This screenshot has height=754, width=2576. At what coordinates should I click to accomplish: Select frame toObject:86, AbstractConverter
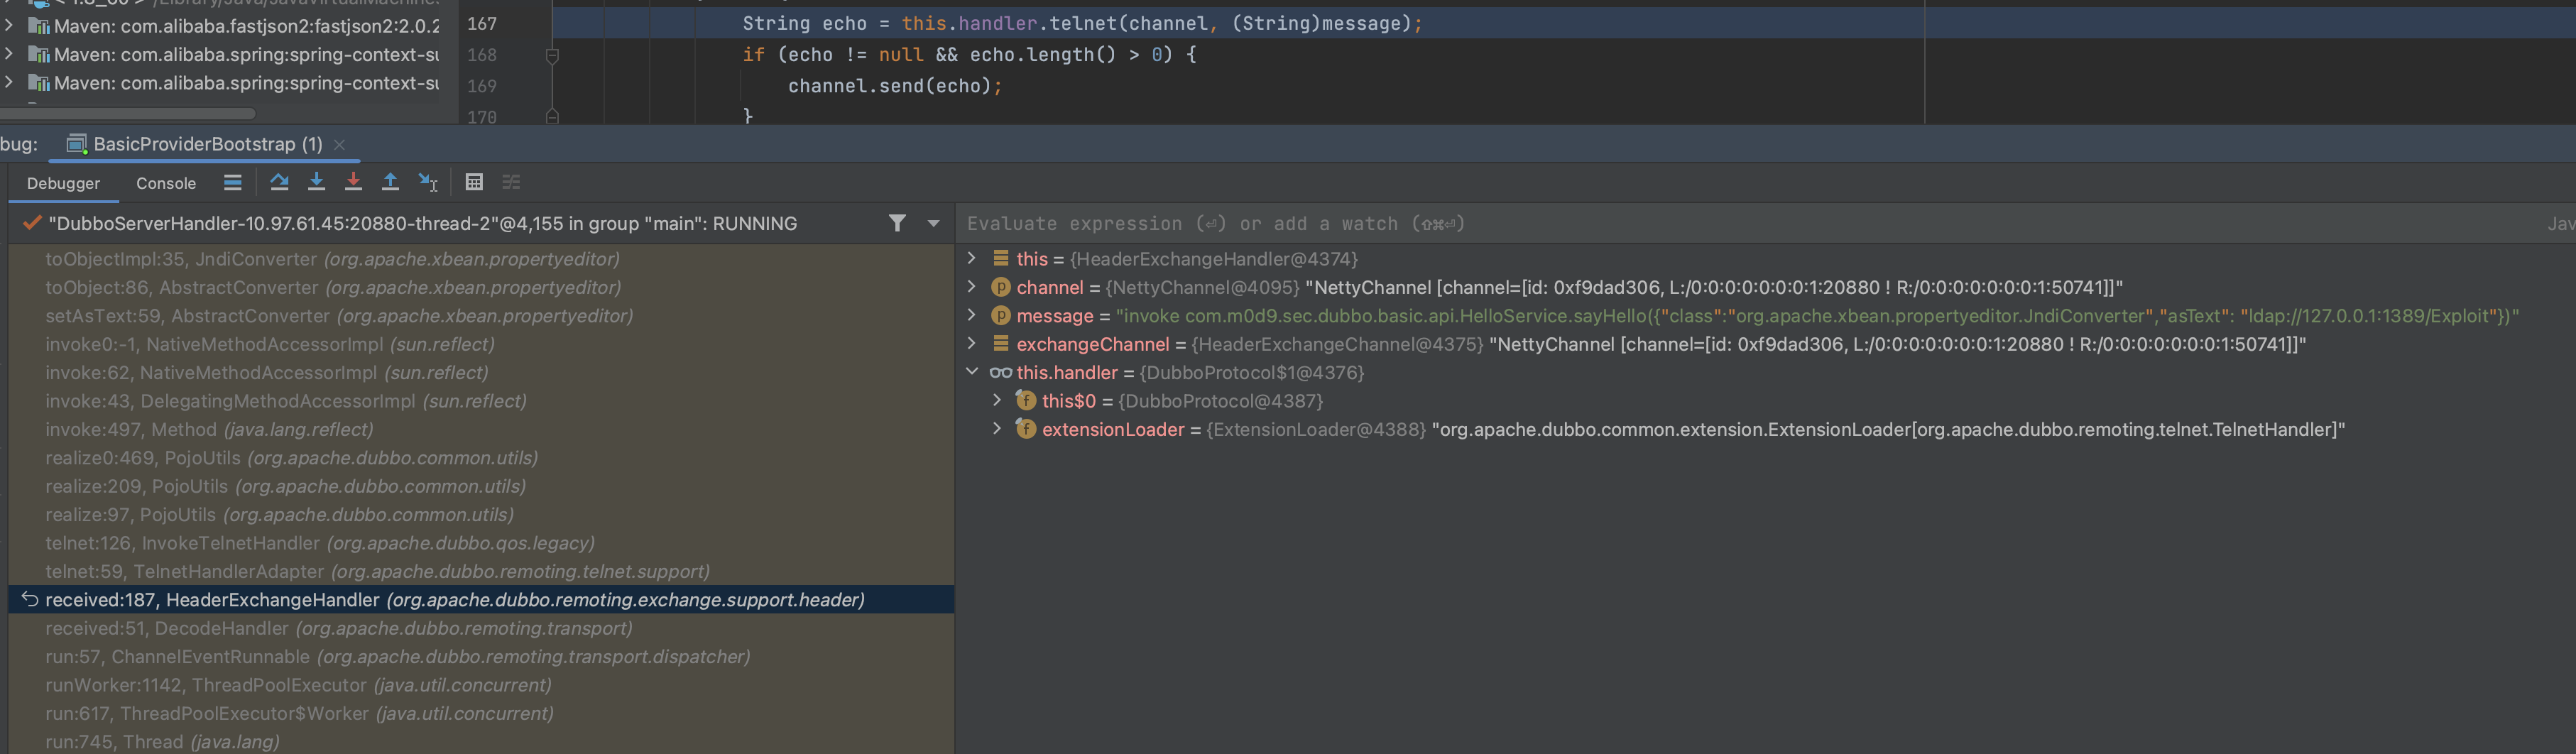point(481,287)
